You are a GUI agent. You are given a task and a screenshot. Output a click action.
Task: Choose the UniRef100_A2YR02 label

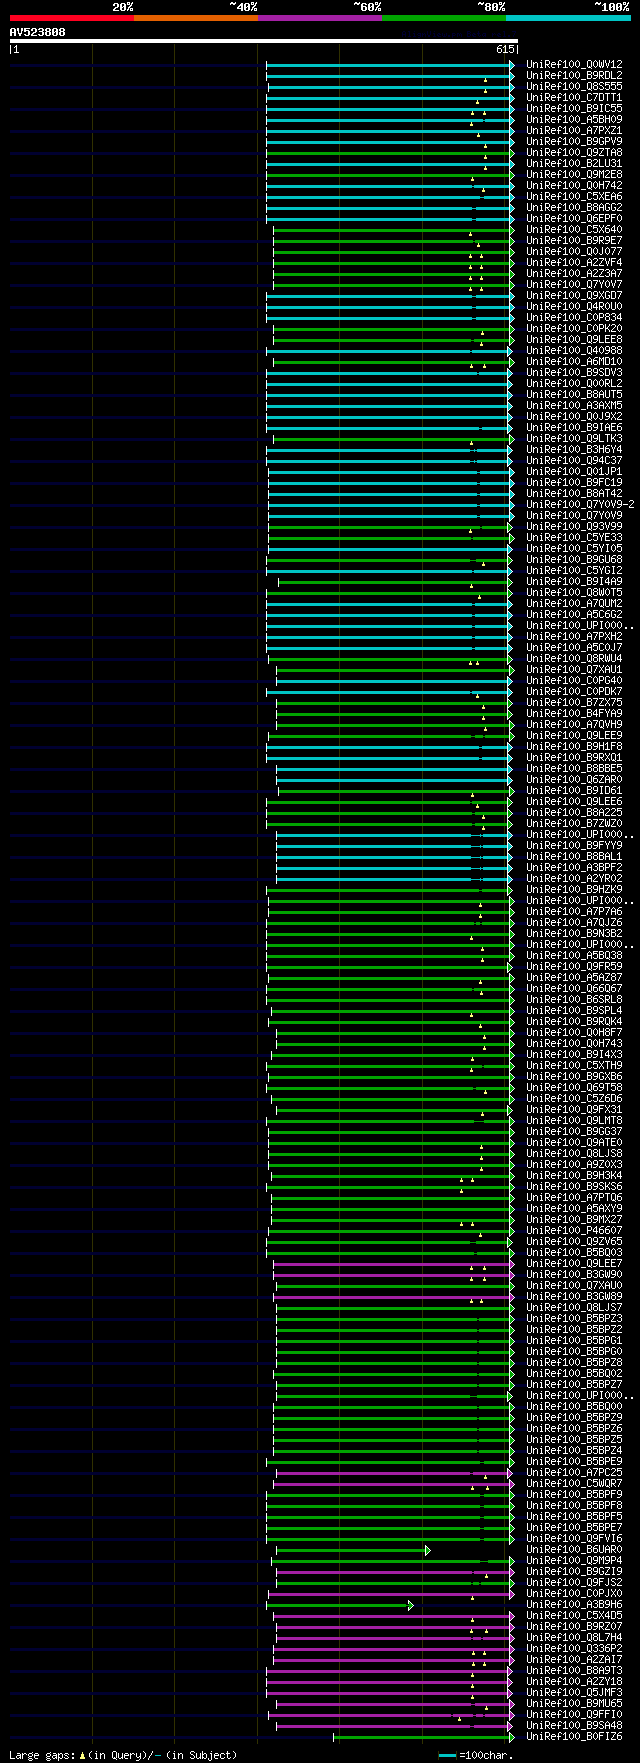(574, 879)
